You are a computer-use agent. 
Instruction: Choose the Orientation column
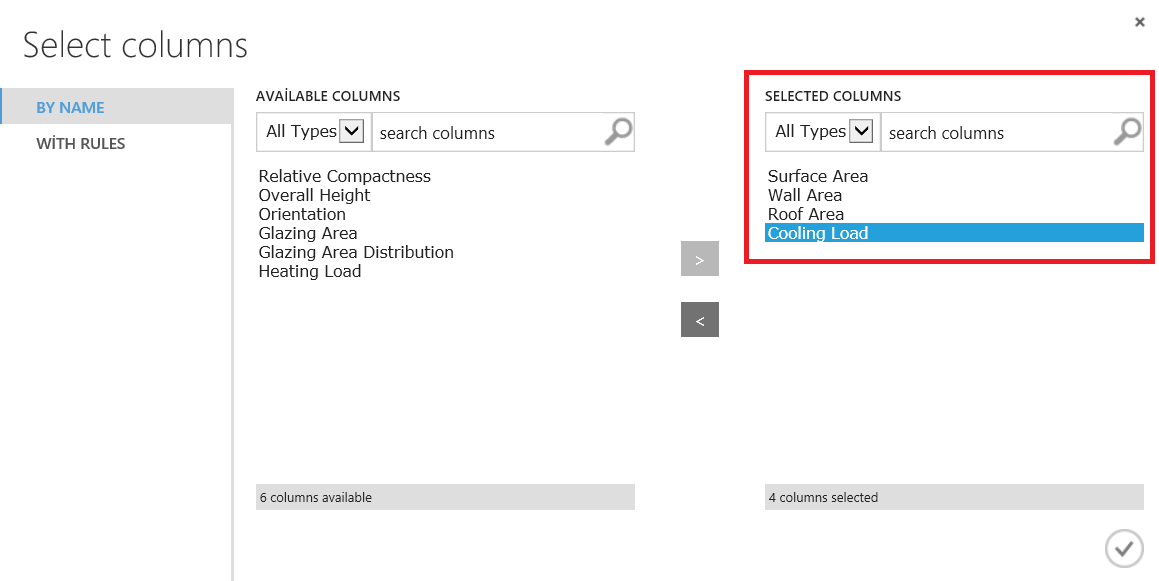[302, 214]
